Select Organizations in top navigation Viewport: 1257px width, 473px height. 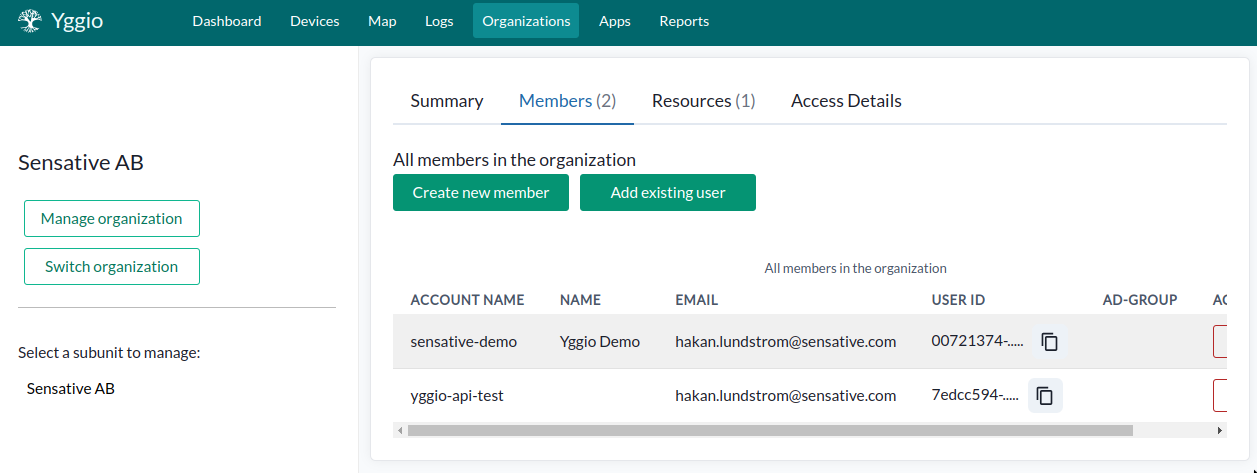point(526,21)
